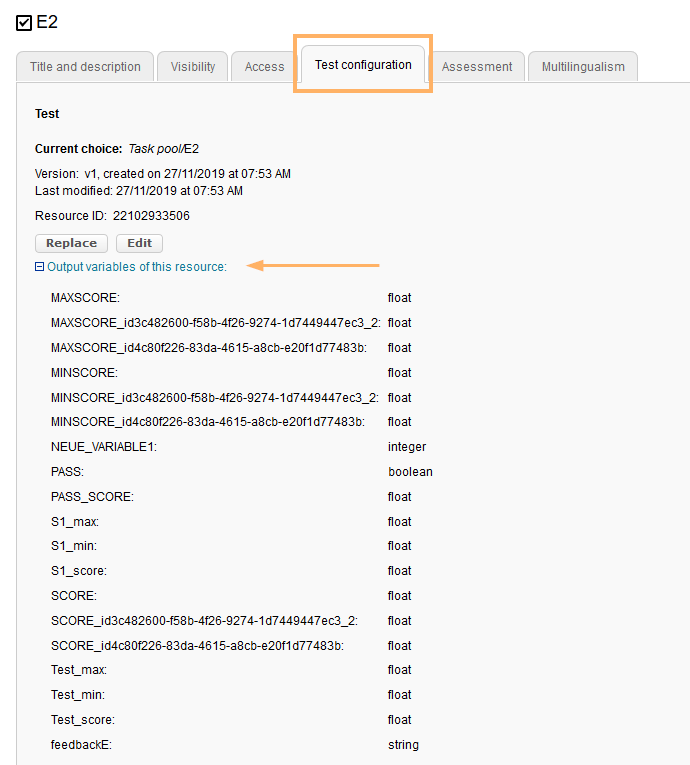Click the NEUE_VARIABLE1 variable name
This screenshot has width=690, height=765.
(104, 447)
